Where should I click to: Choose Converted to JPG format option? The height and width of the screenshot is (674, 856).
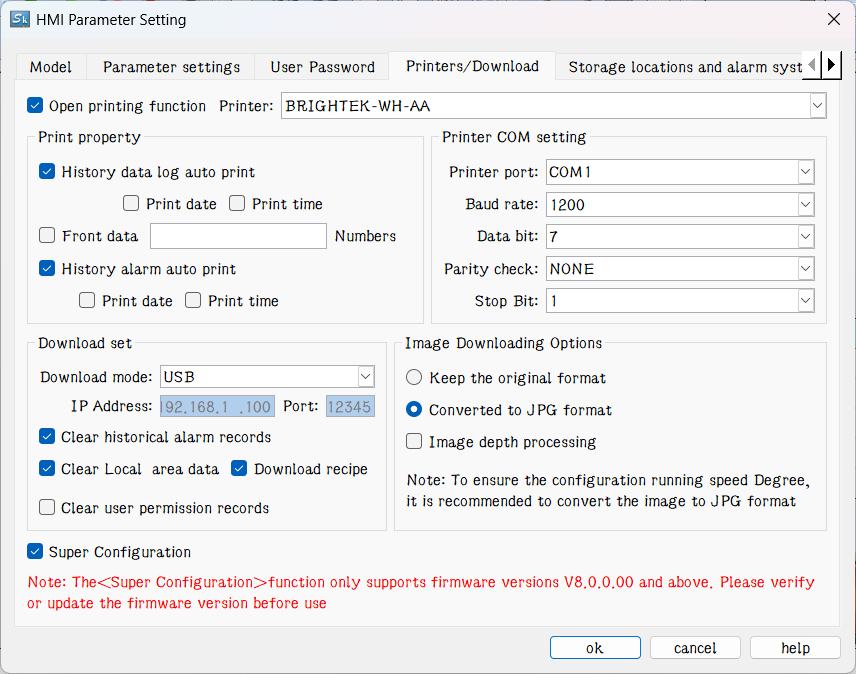coord(414,410)
